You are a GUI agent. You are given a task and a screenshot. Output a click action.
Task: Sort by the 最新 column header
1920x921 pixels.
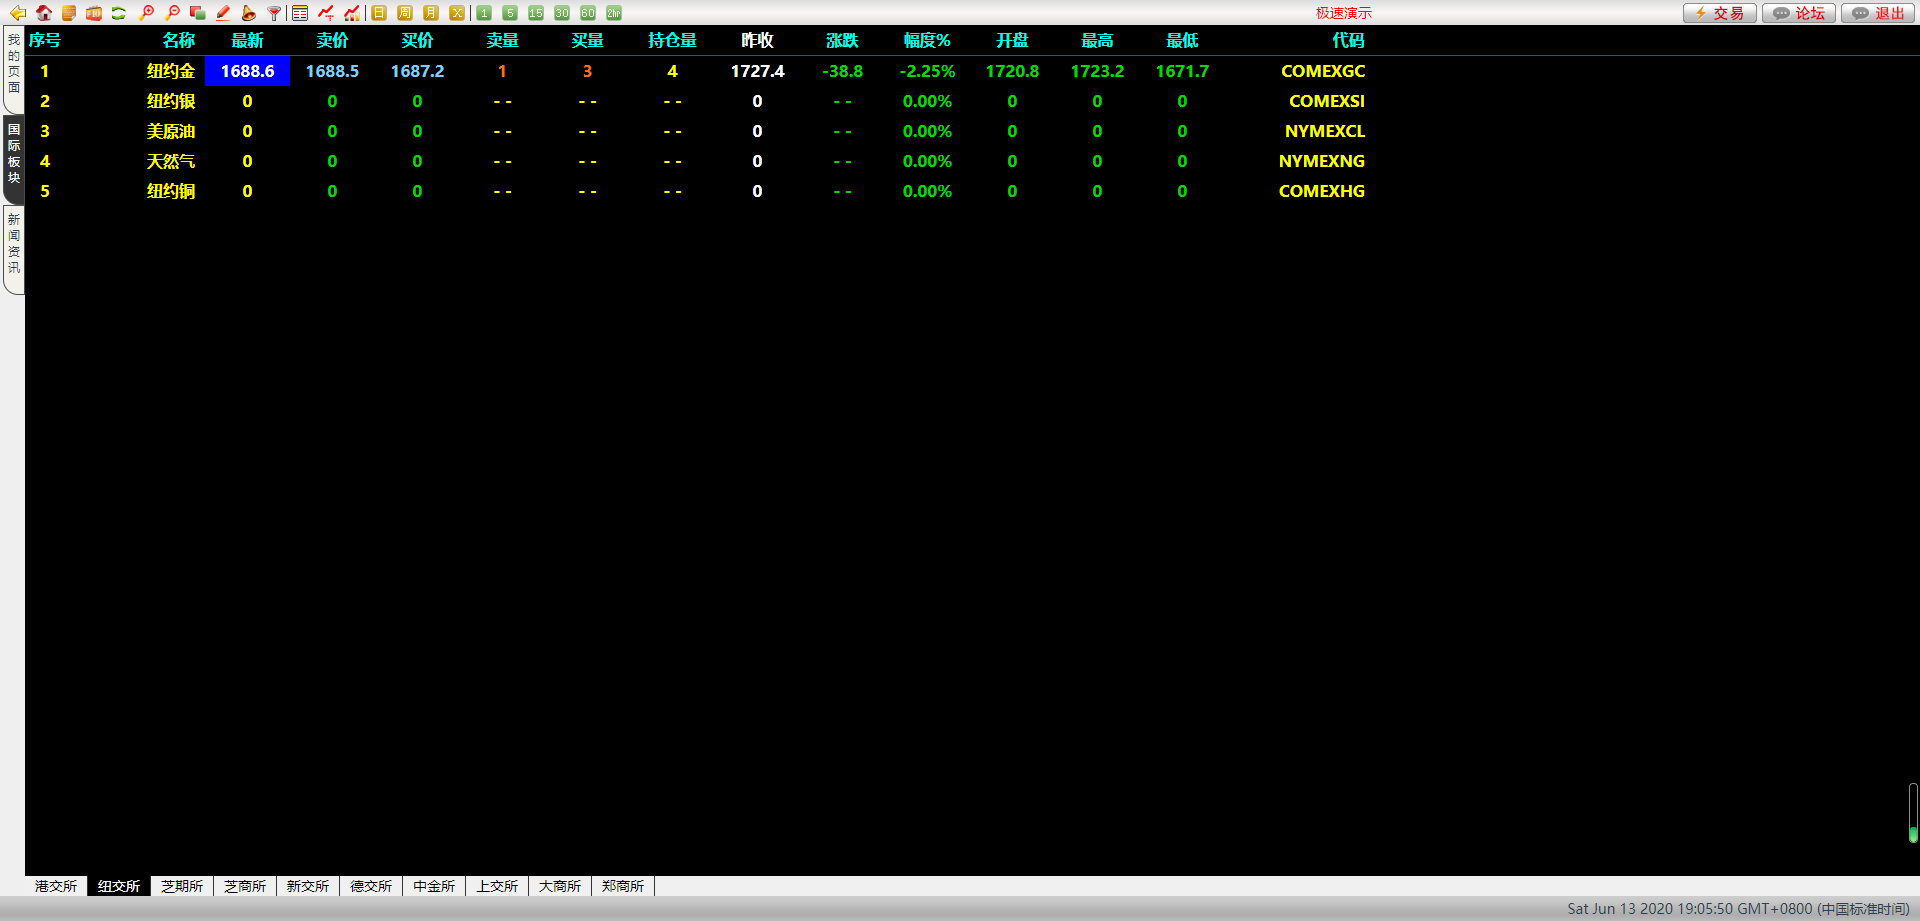point(247,40)
